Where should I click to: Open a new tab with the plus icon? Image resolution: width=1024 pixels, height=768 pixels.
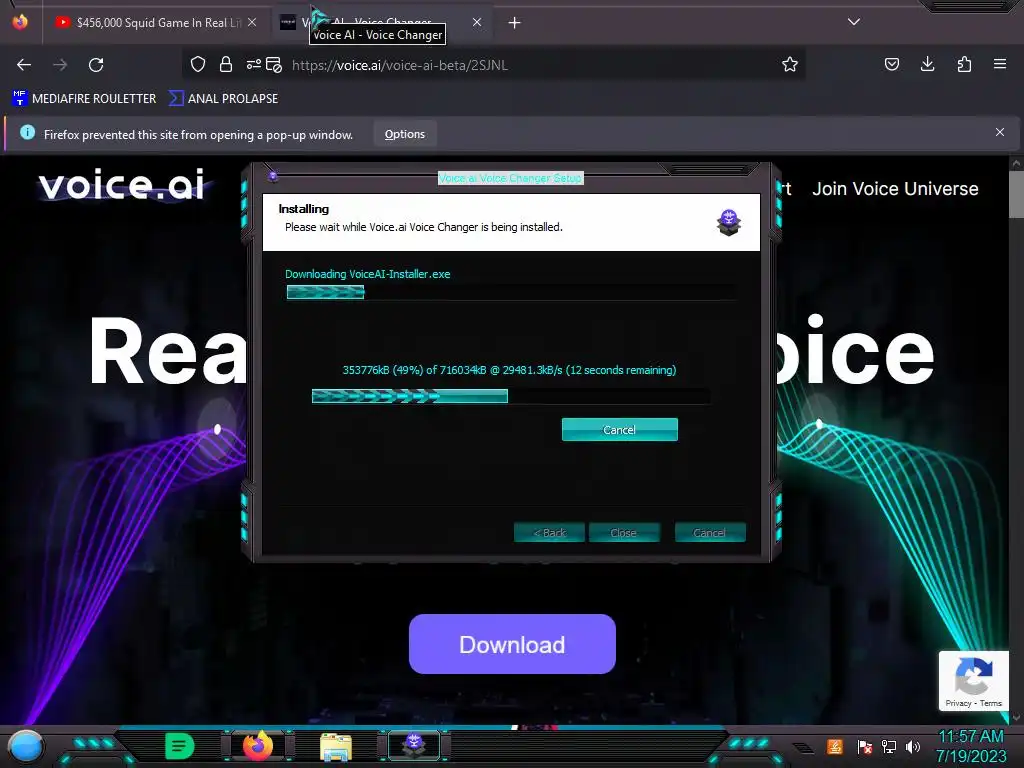pos(515,23)
